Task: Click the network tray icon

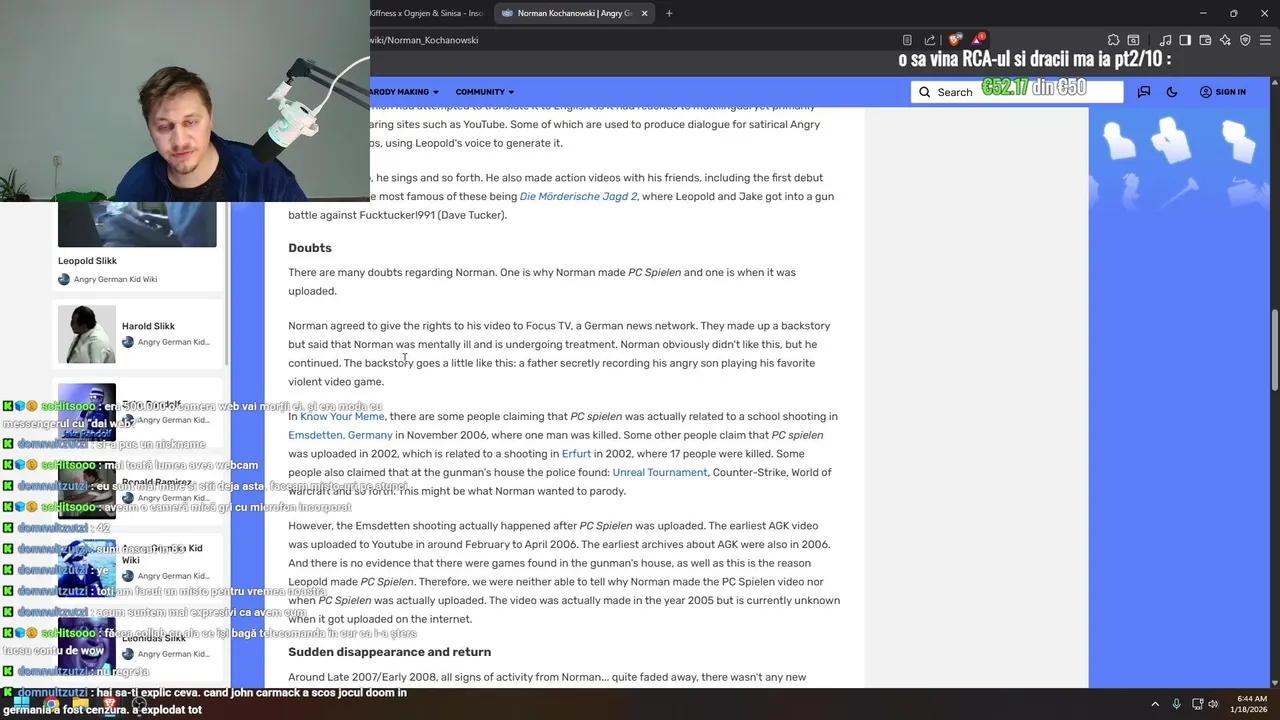Action: (1197, 704)
